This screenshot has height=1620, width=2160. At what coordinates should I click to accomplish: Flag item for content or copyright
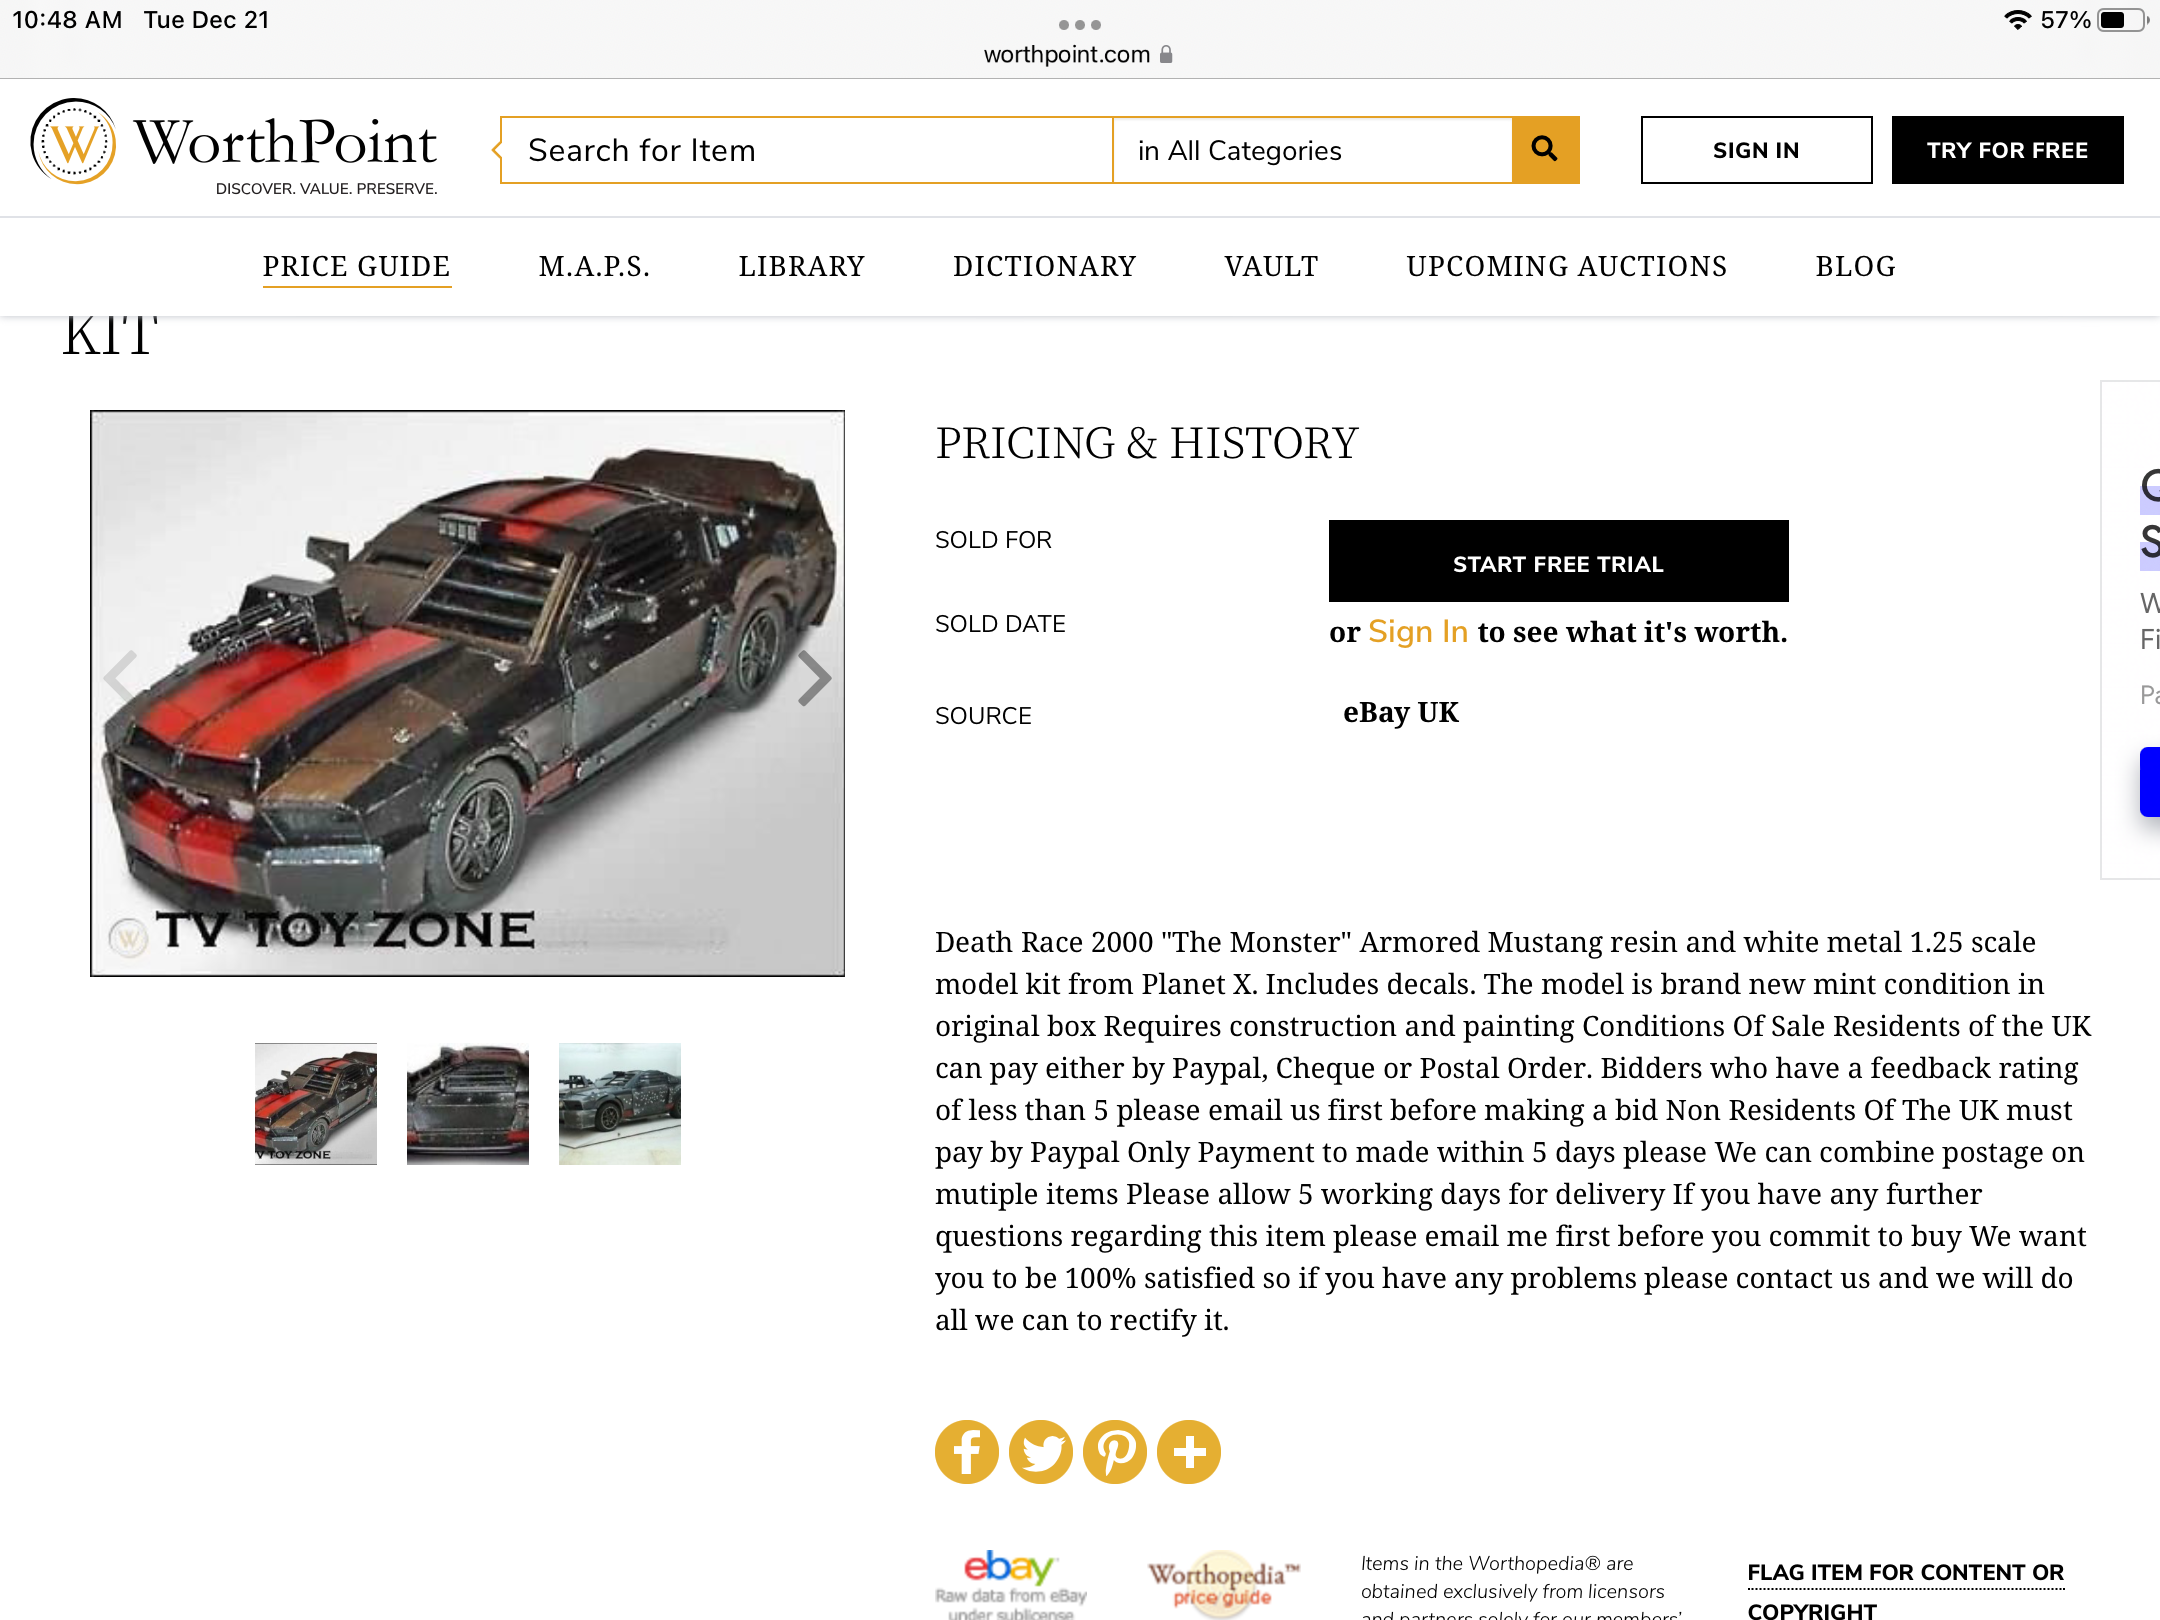click(1905, 1590)
